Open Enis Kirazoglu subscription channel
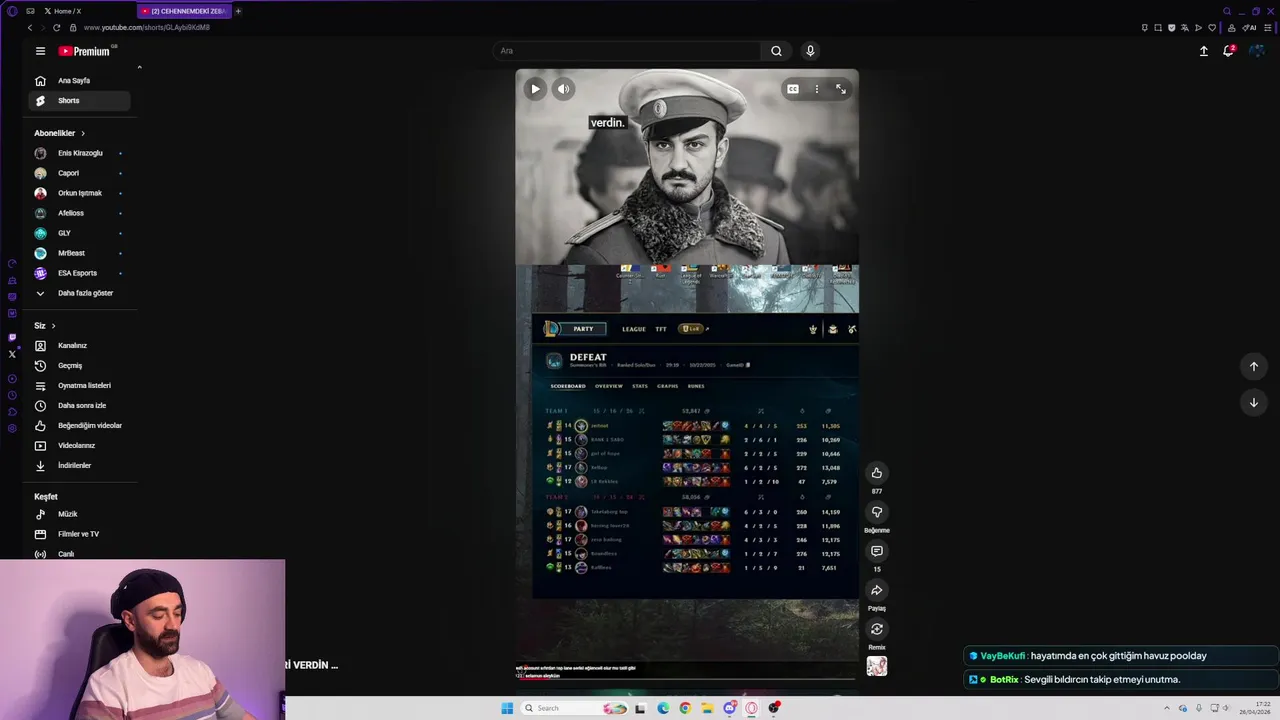 [80, 153]
